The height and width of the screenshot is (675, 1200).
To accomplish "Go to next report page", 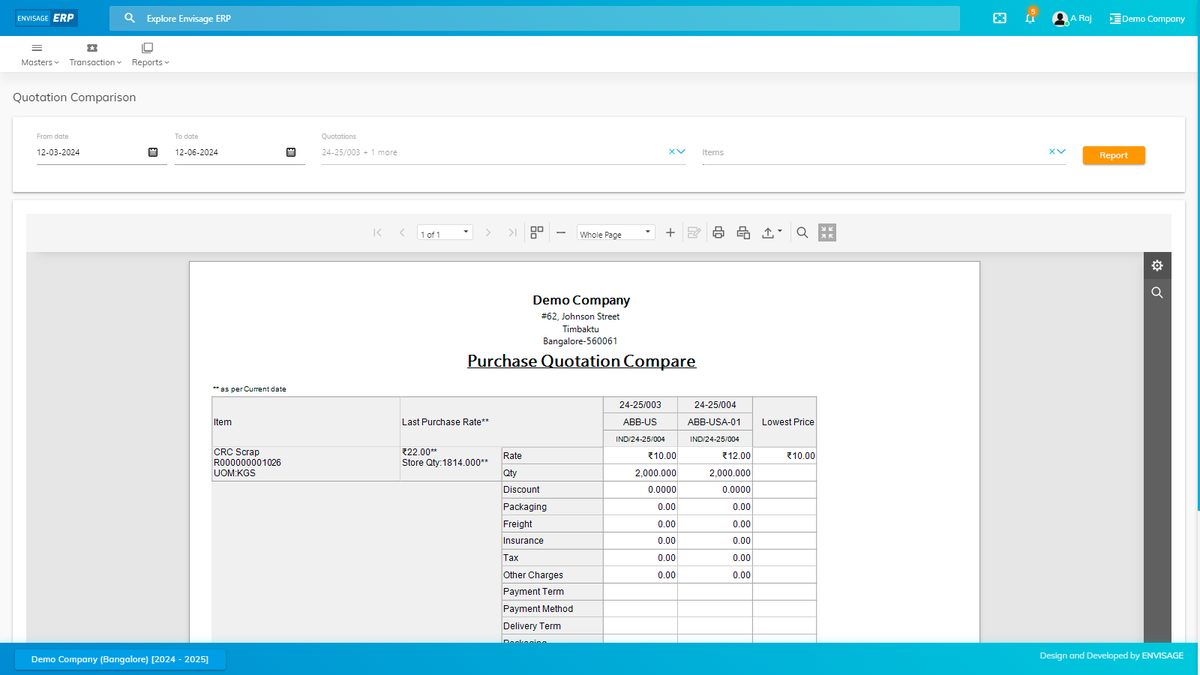I will point(488,232).
